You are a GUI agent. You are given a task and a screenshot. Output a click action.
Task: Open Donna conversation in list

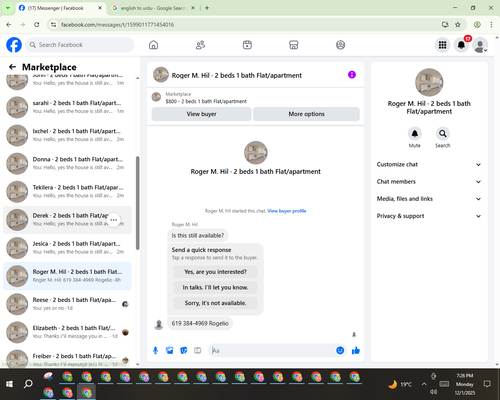[67, 163]
